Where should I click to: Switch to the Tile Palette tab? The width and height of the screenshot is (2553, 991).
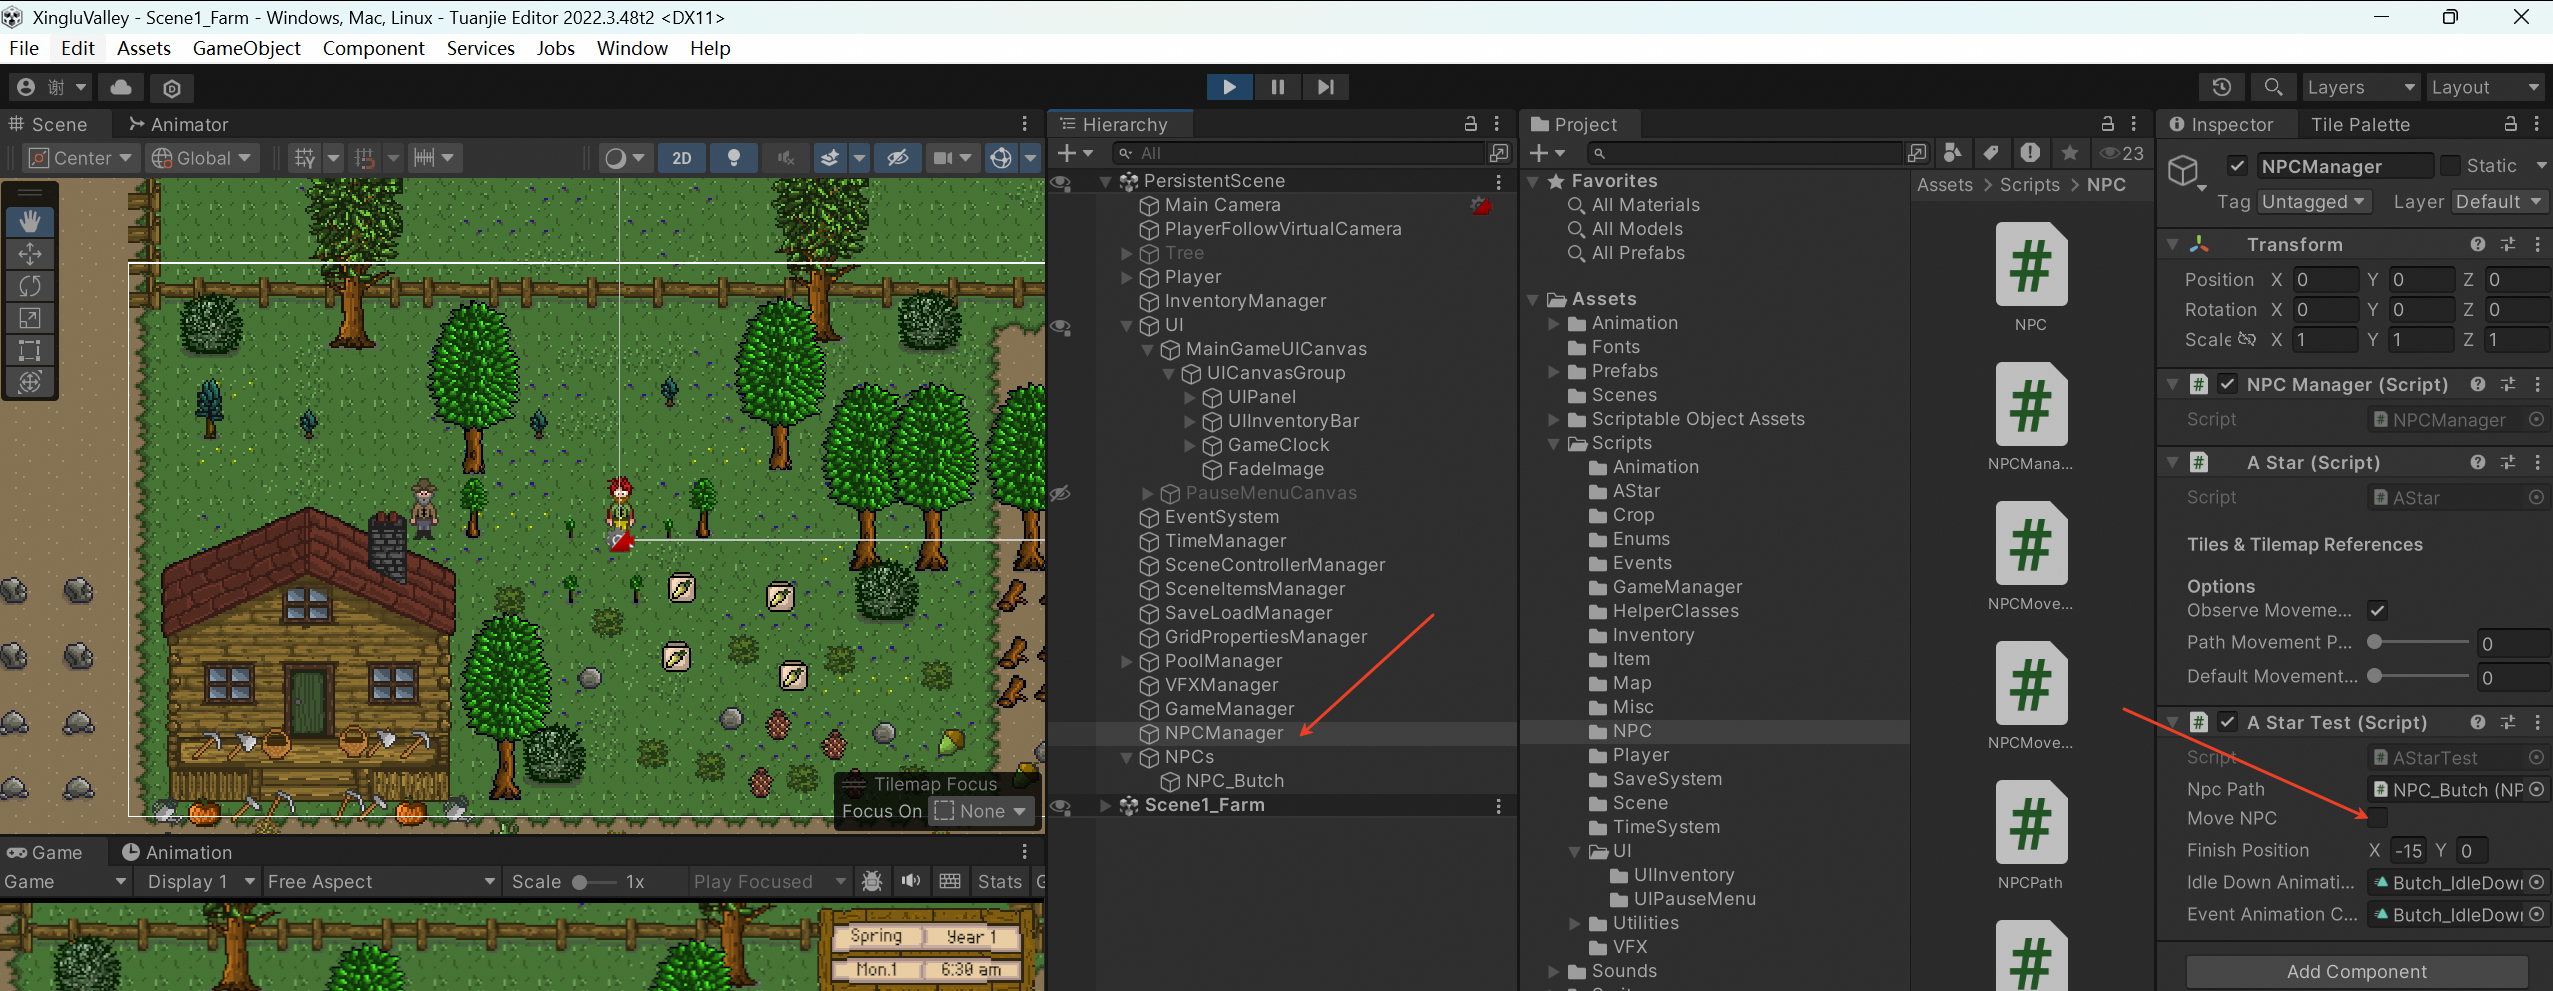tap(2360, 124)
